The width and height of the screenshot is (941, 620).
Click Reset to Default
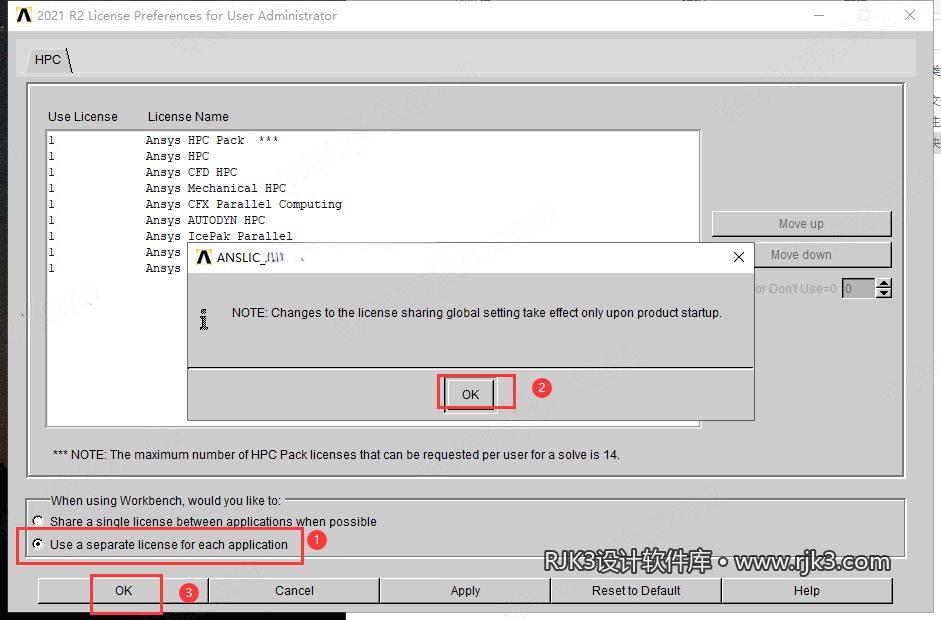(636, 591)
